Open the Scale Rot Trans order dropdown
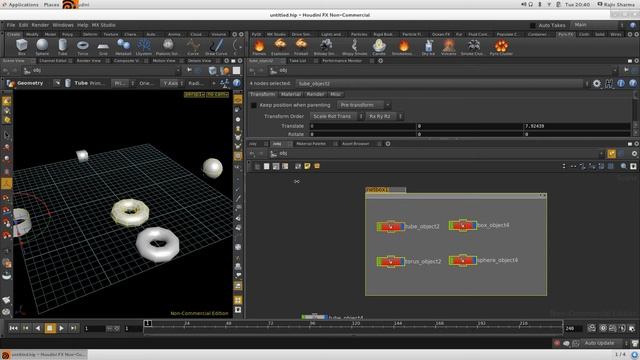The height and width of the screenshot is (360, 640). point(336,116)
